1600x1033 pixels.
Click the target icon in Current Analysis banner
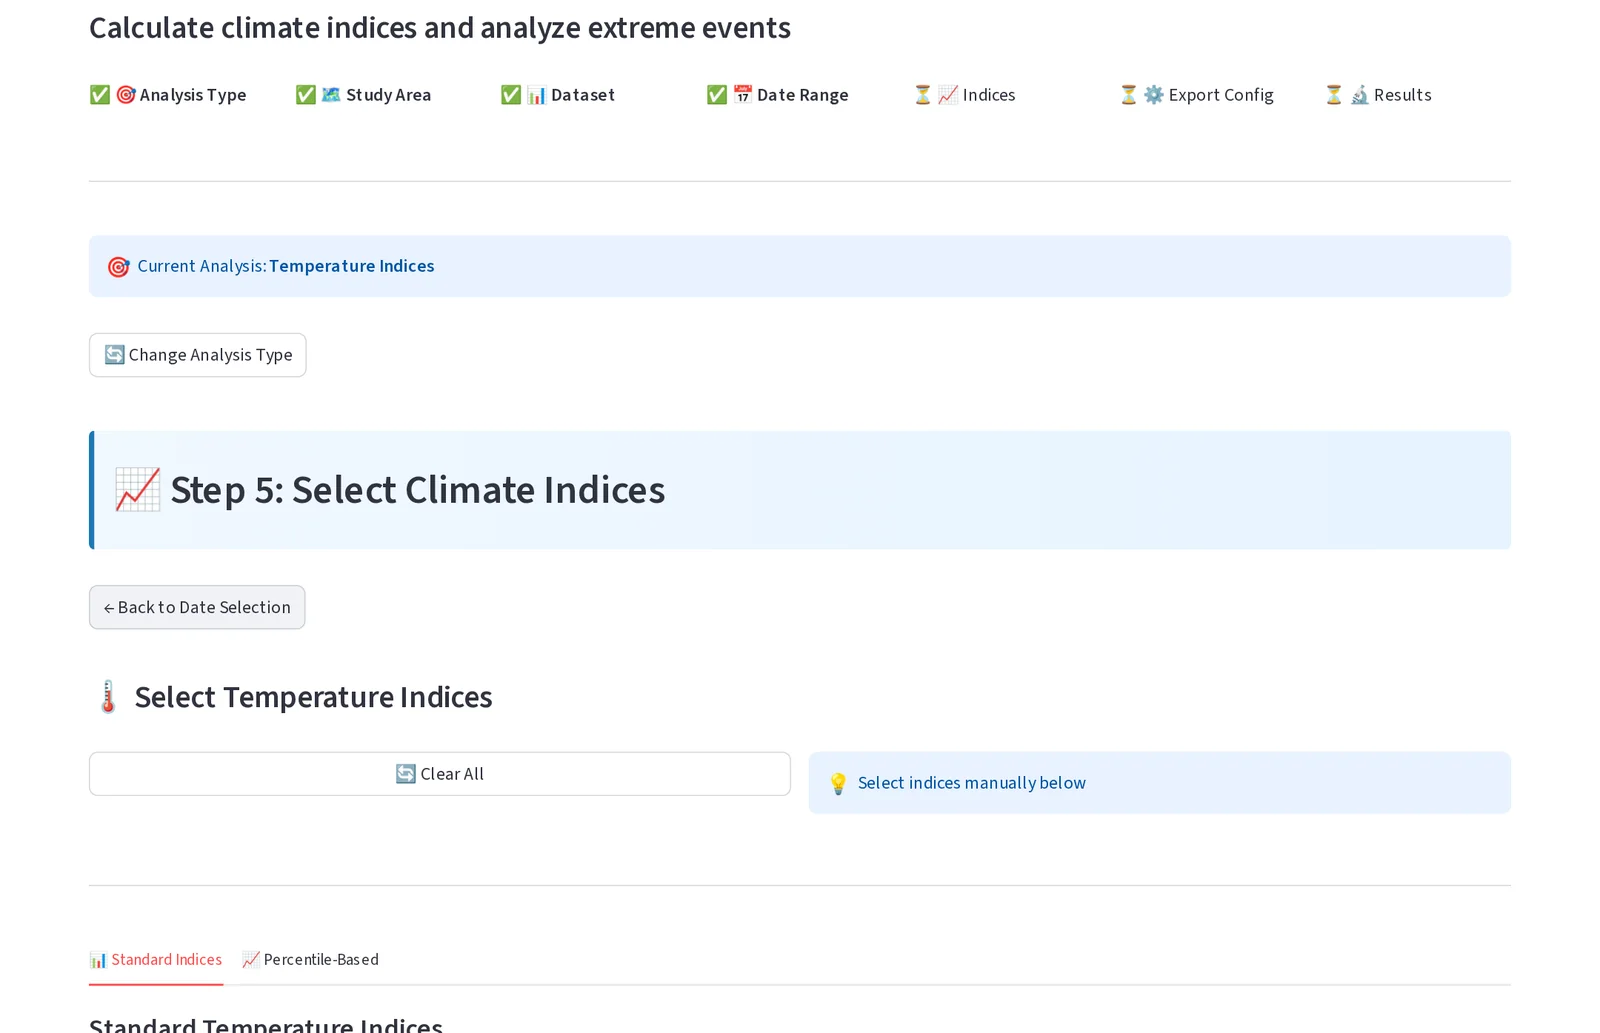click(119, 267)
